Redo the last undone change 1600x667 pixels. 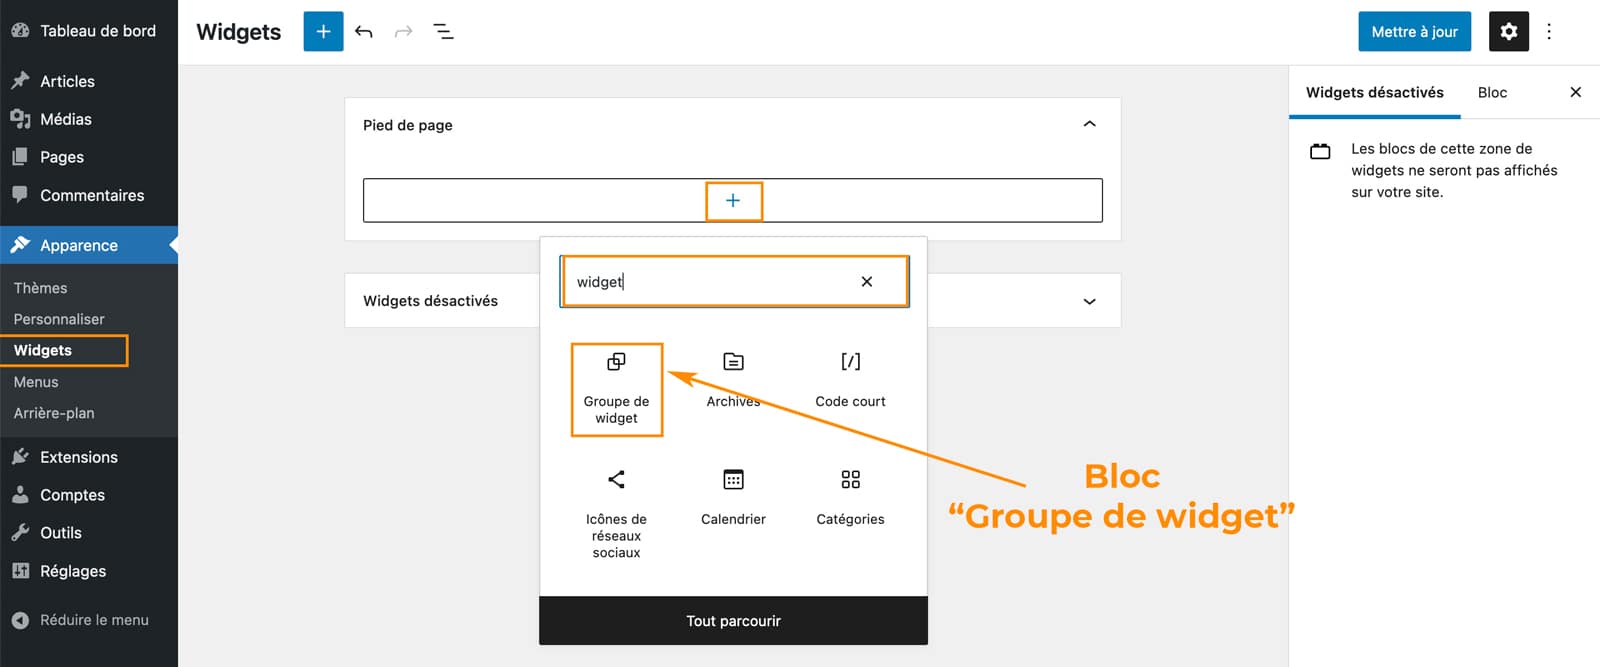[x=403, y=32]
